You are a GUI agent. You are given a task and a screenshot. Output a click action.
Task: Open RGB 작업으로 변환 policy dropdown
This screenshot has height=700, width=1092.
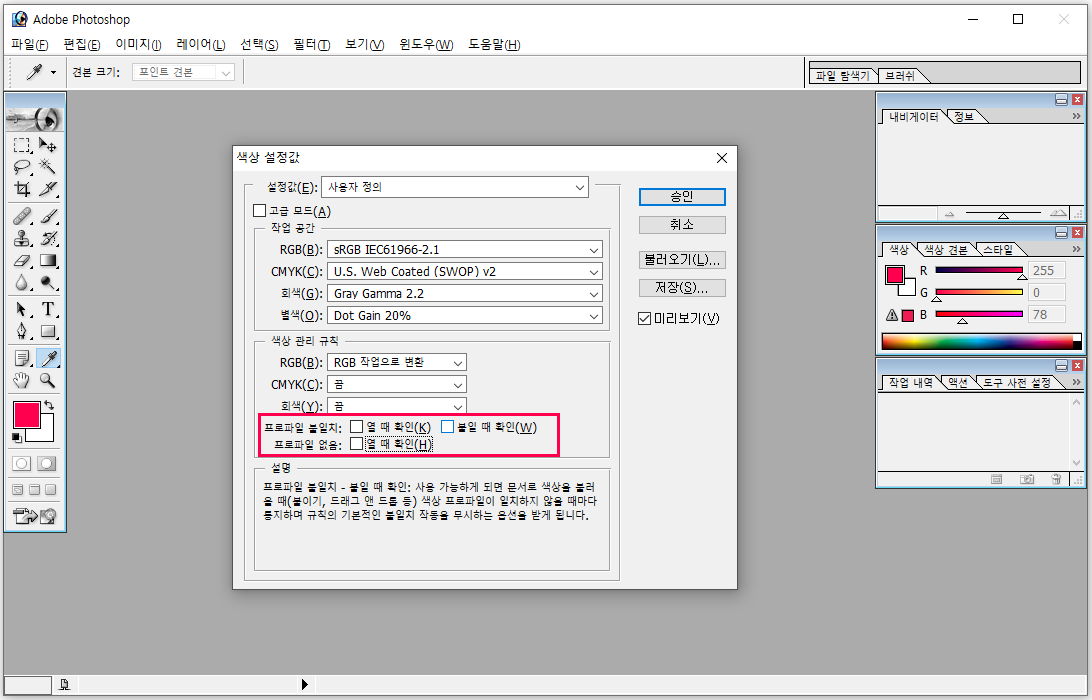coord(397,362)
